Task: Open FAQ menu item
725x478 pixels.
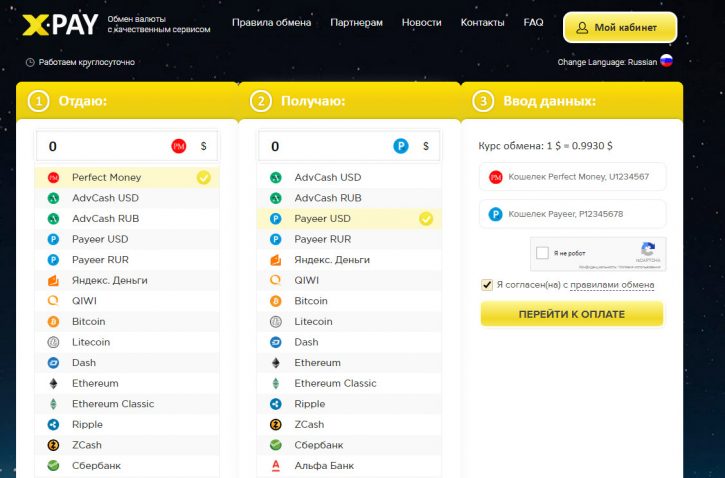Action: (x=534, y=22)
